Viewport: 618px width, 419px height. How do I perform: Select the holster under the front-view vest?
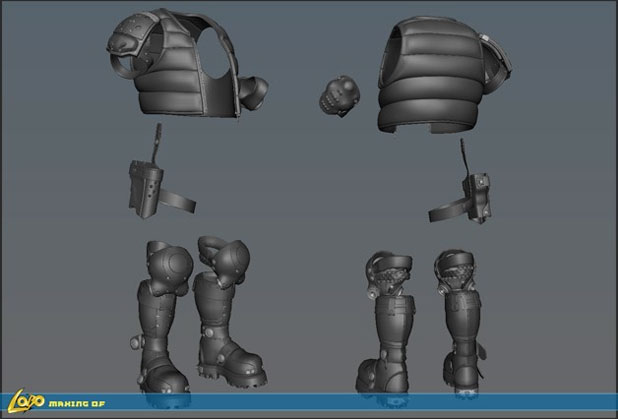click(x=161, y=172)
